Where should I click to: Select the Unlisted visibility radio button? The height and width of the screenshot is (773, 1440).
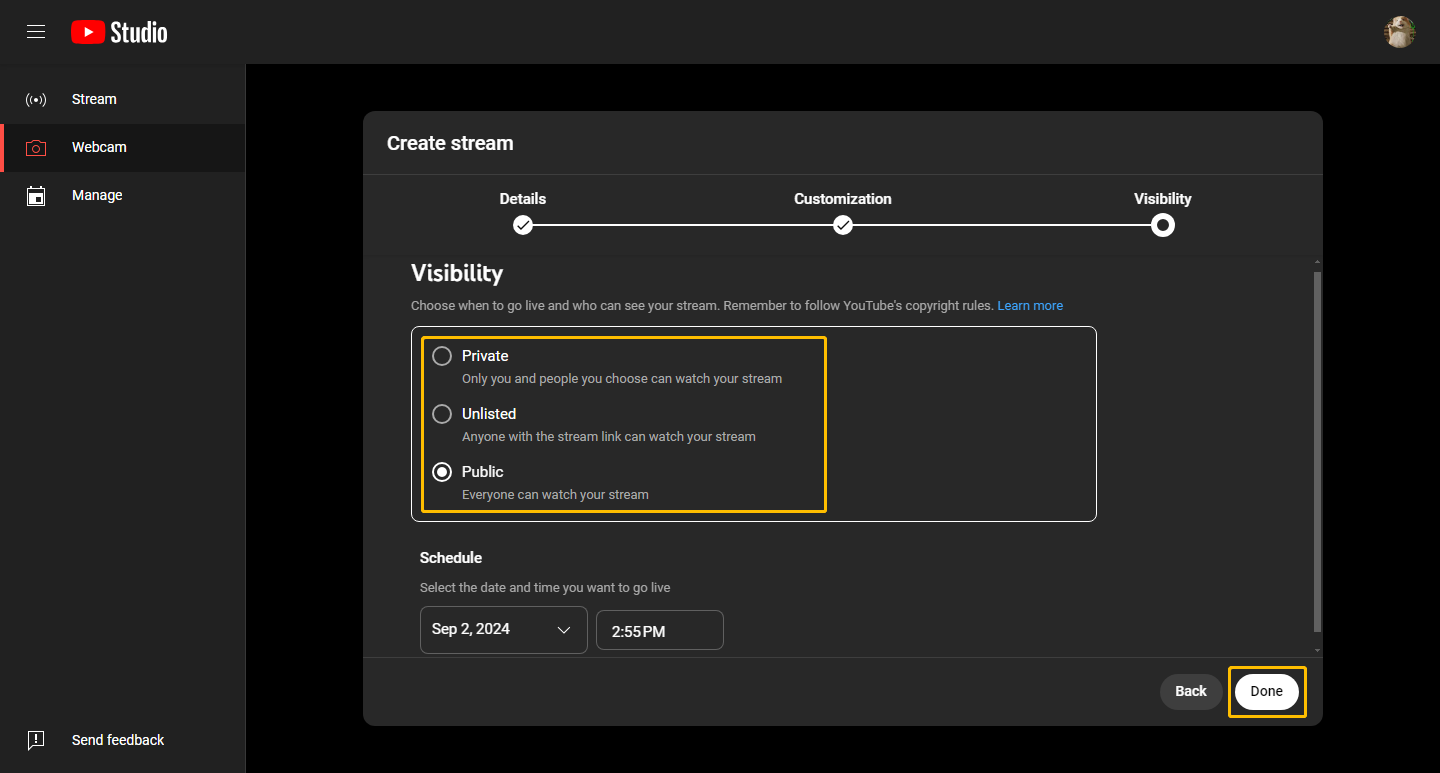[442, 414]
